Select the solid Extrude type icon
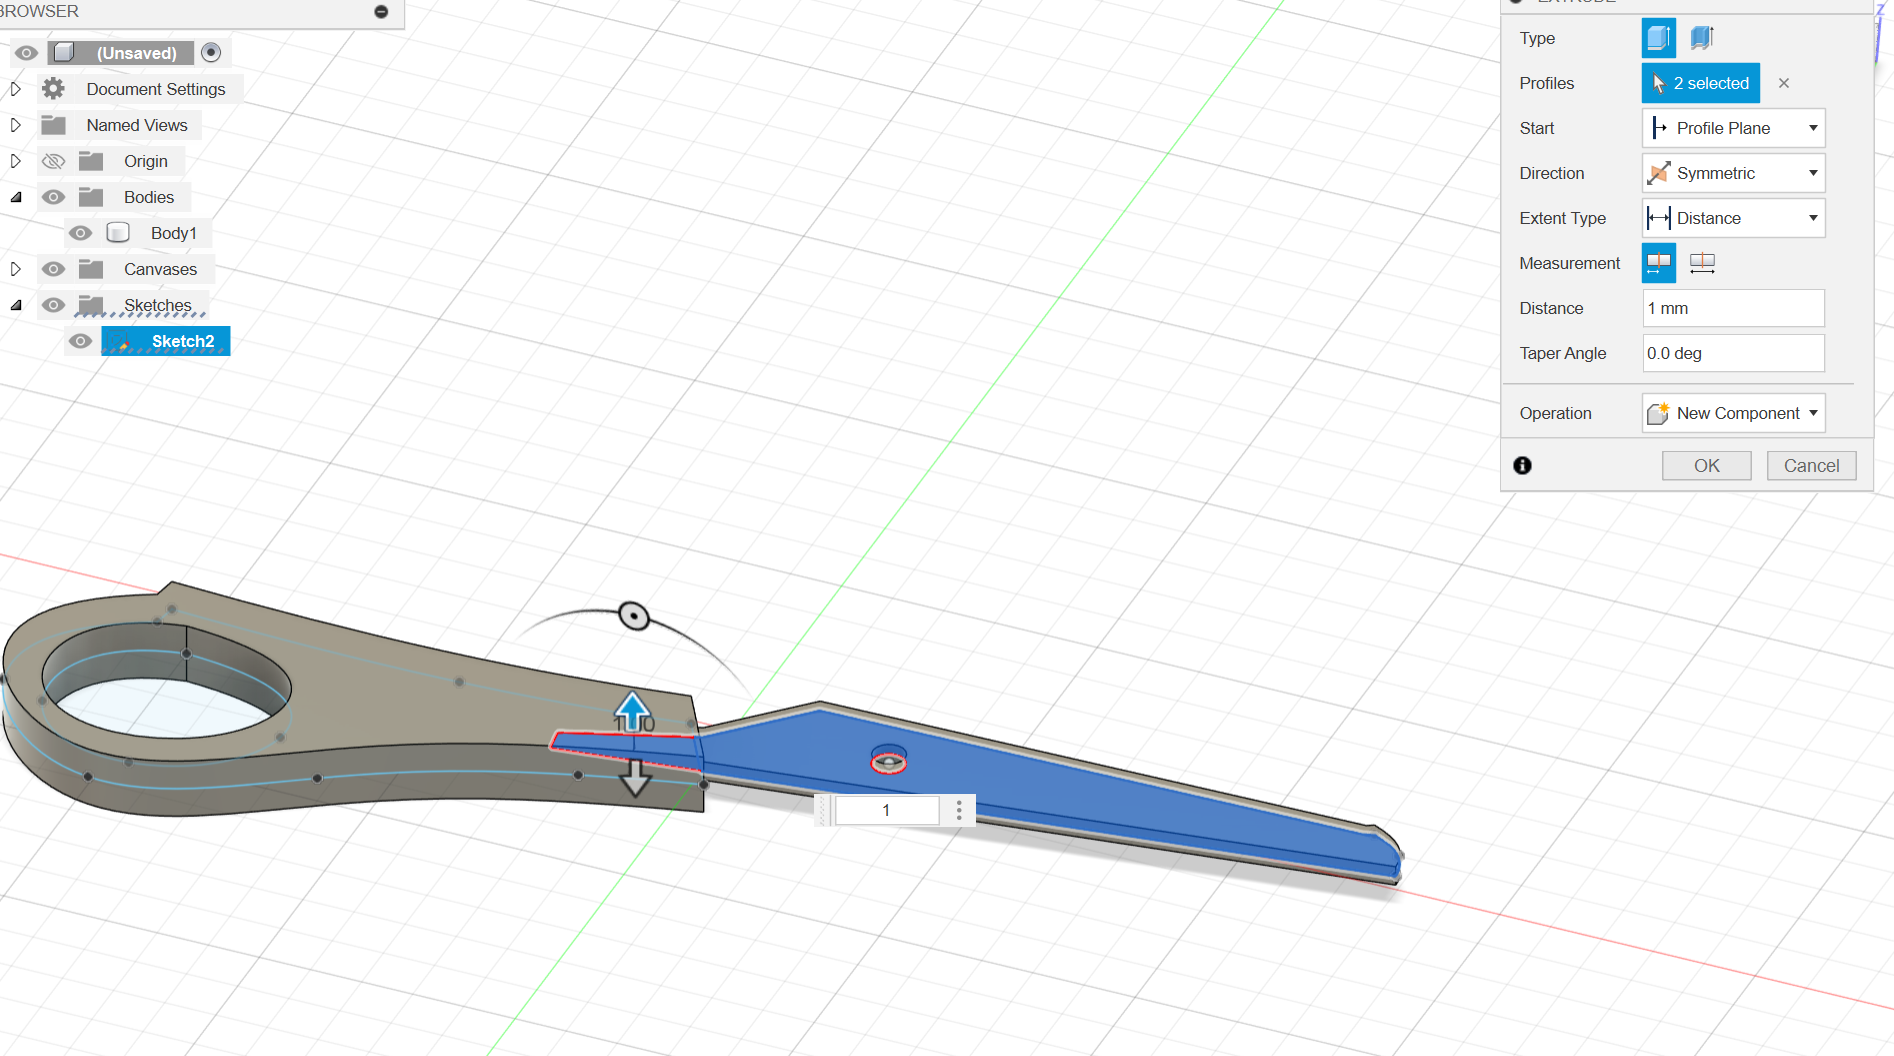 [1658, 38]
